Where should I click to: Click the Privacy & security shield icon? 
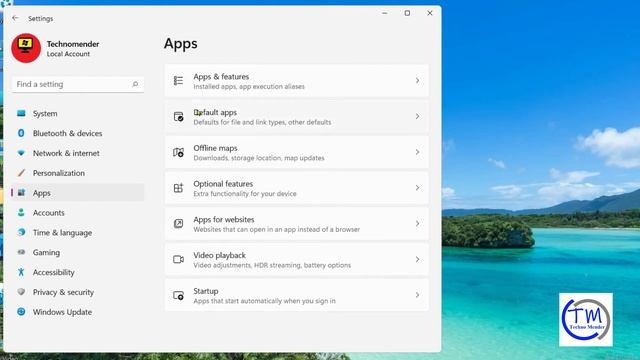pos(21,292)
